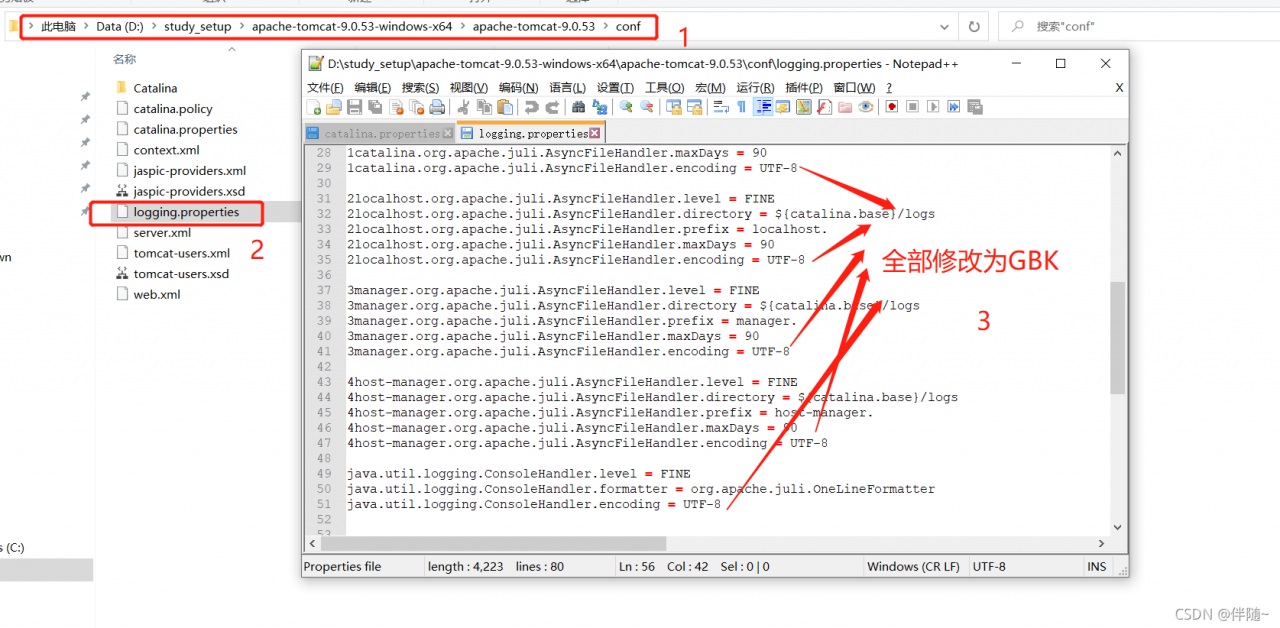Image resolution: width=1280 pixels, height=628 pixels.
Task: Click the Paste clipboard icon
Action: tap(505, 107)
